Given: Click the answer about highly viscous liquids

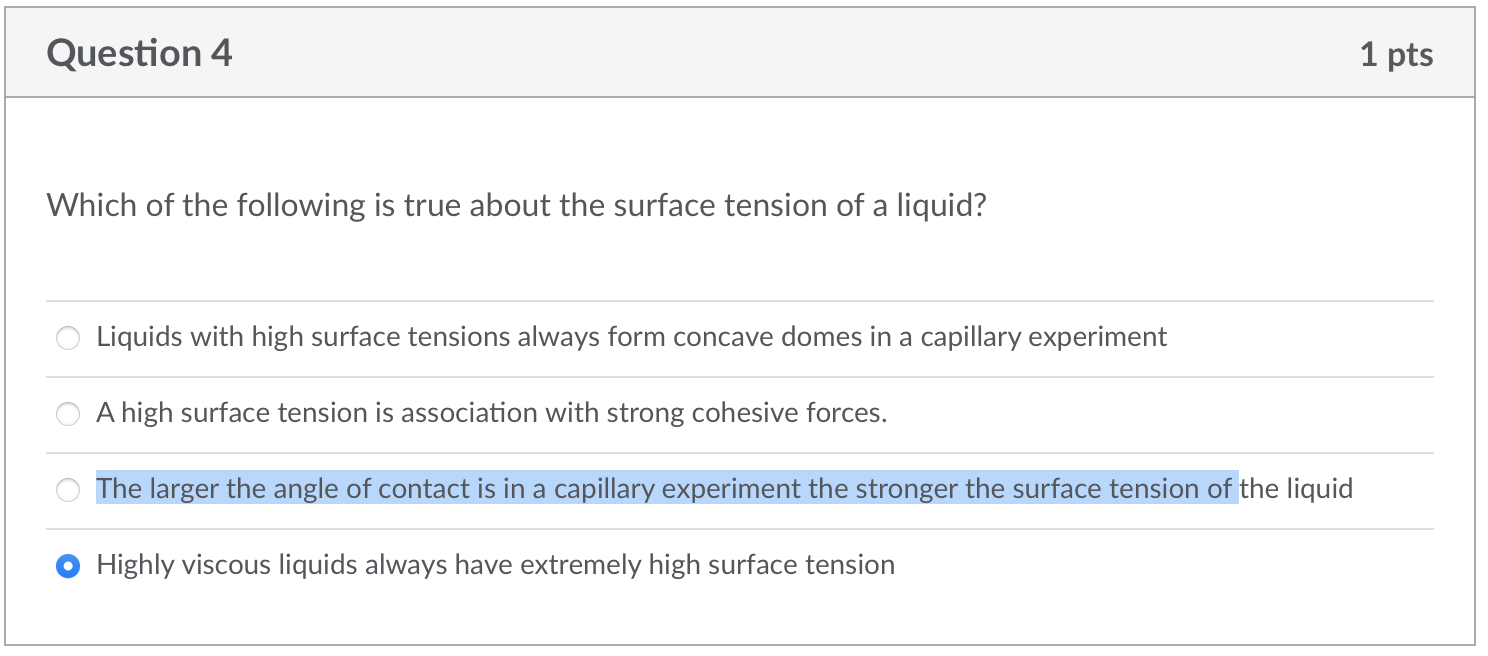Looking at the screenshot, I should [x=495, y=566].
